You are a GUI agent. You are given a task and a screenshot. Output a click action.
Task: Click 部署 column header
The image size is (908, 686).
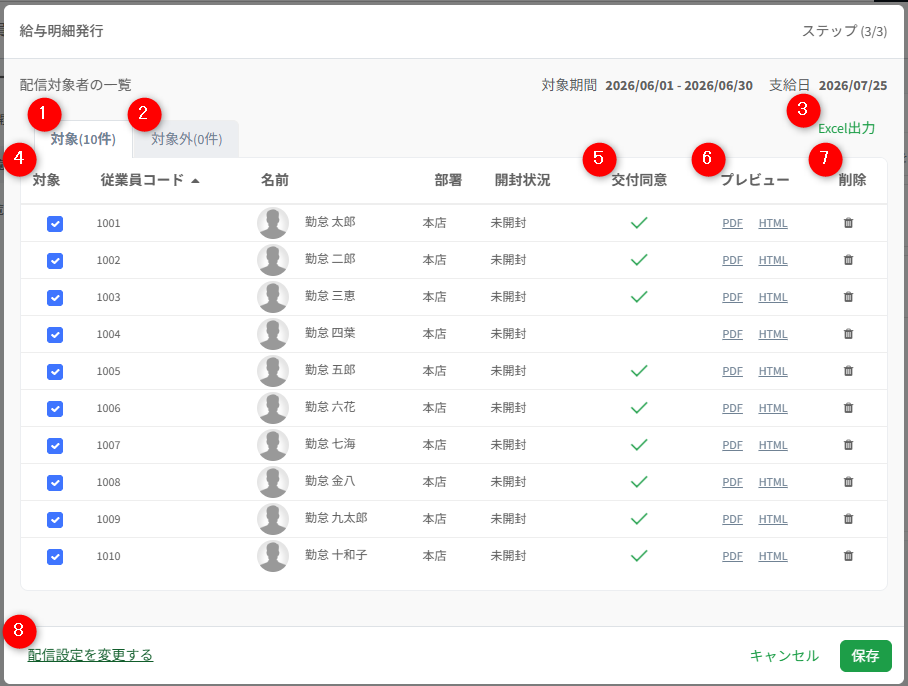pos(448,180)
